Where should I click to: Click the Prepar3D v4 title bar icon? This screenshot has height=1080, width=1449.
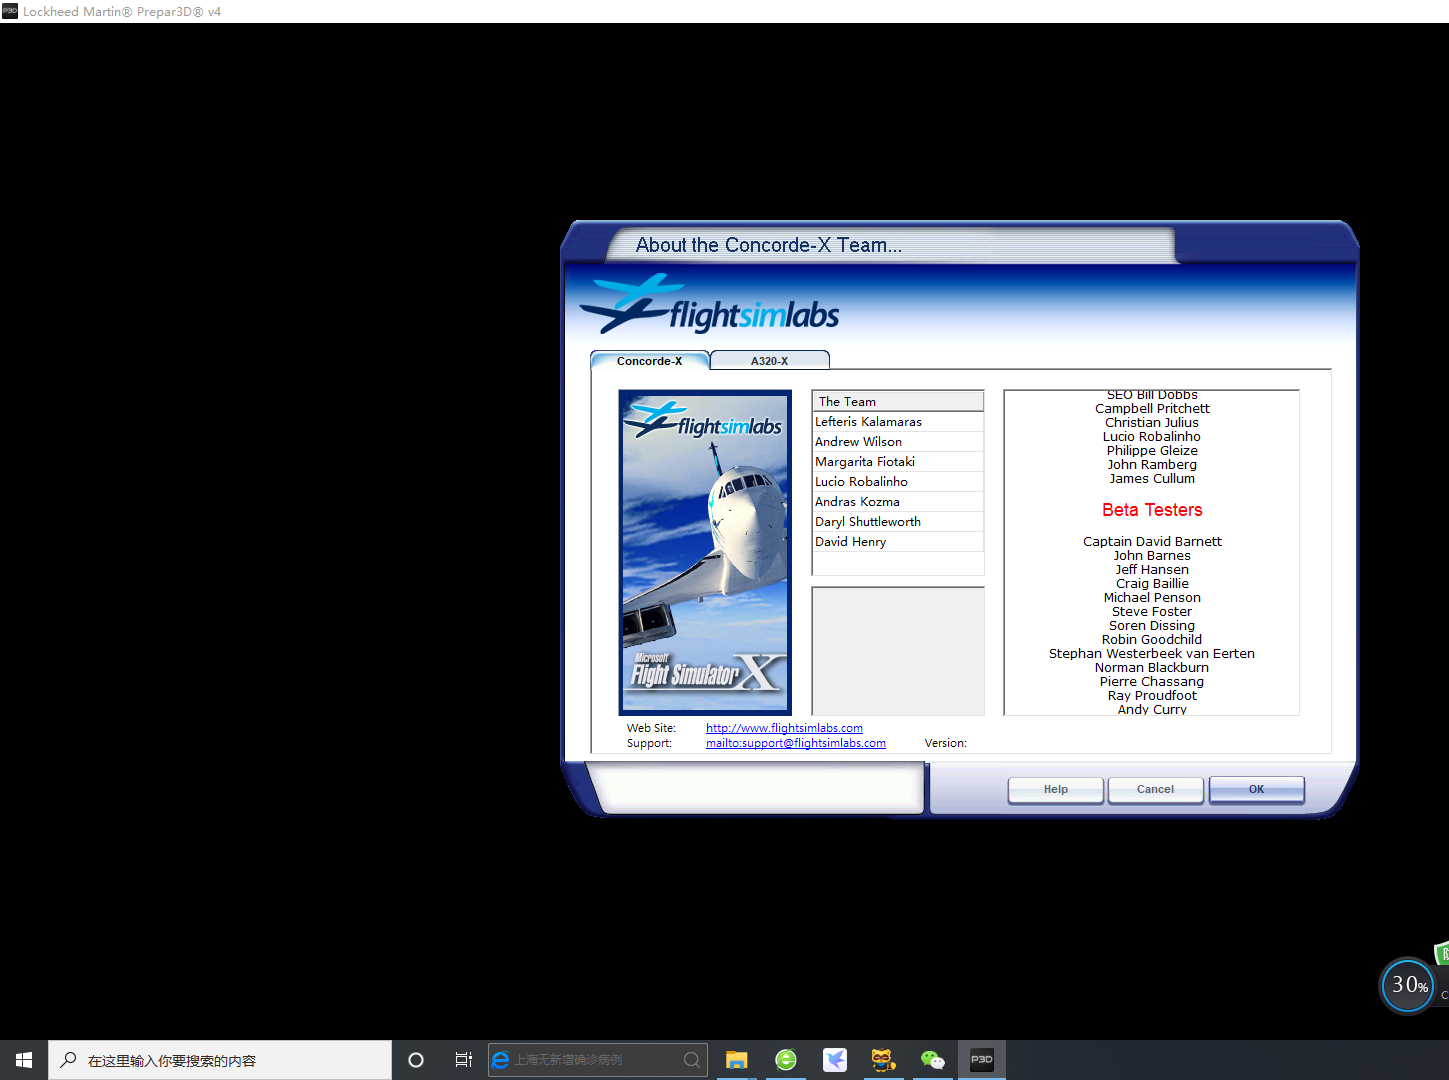click(x=10, y=11)
